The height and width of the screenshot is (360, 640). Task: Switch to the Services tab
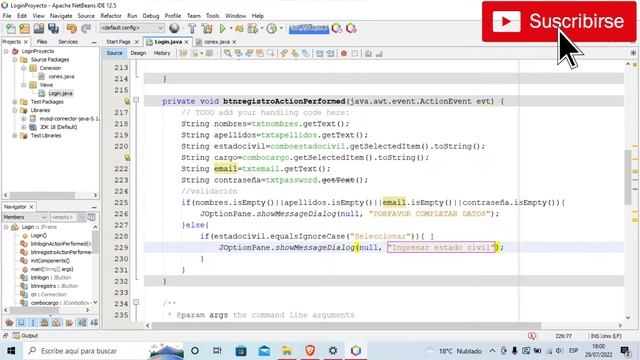coord(68,42)
